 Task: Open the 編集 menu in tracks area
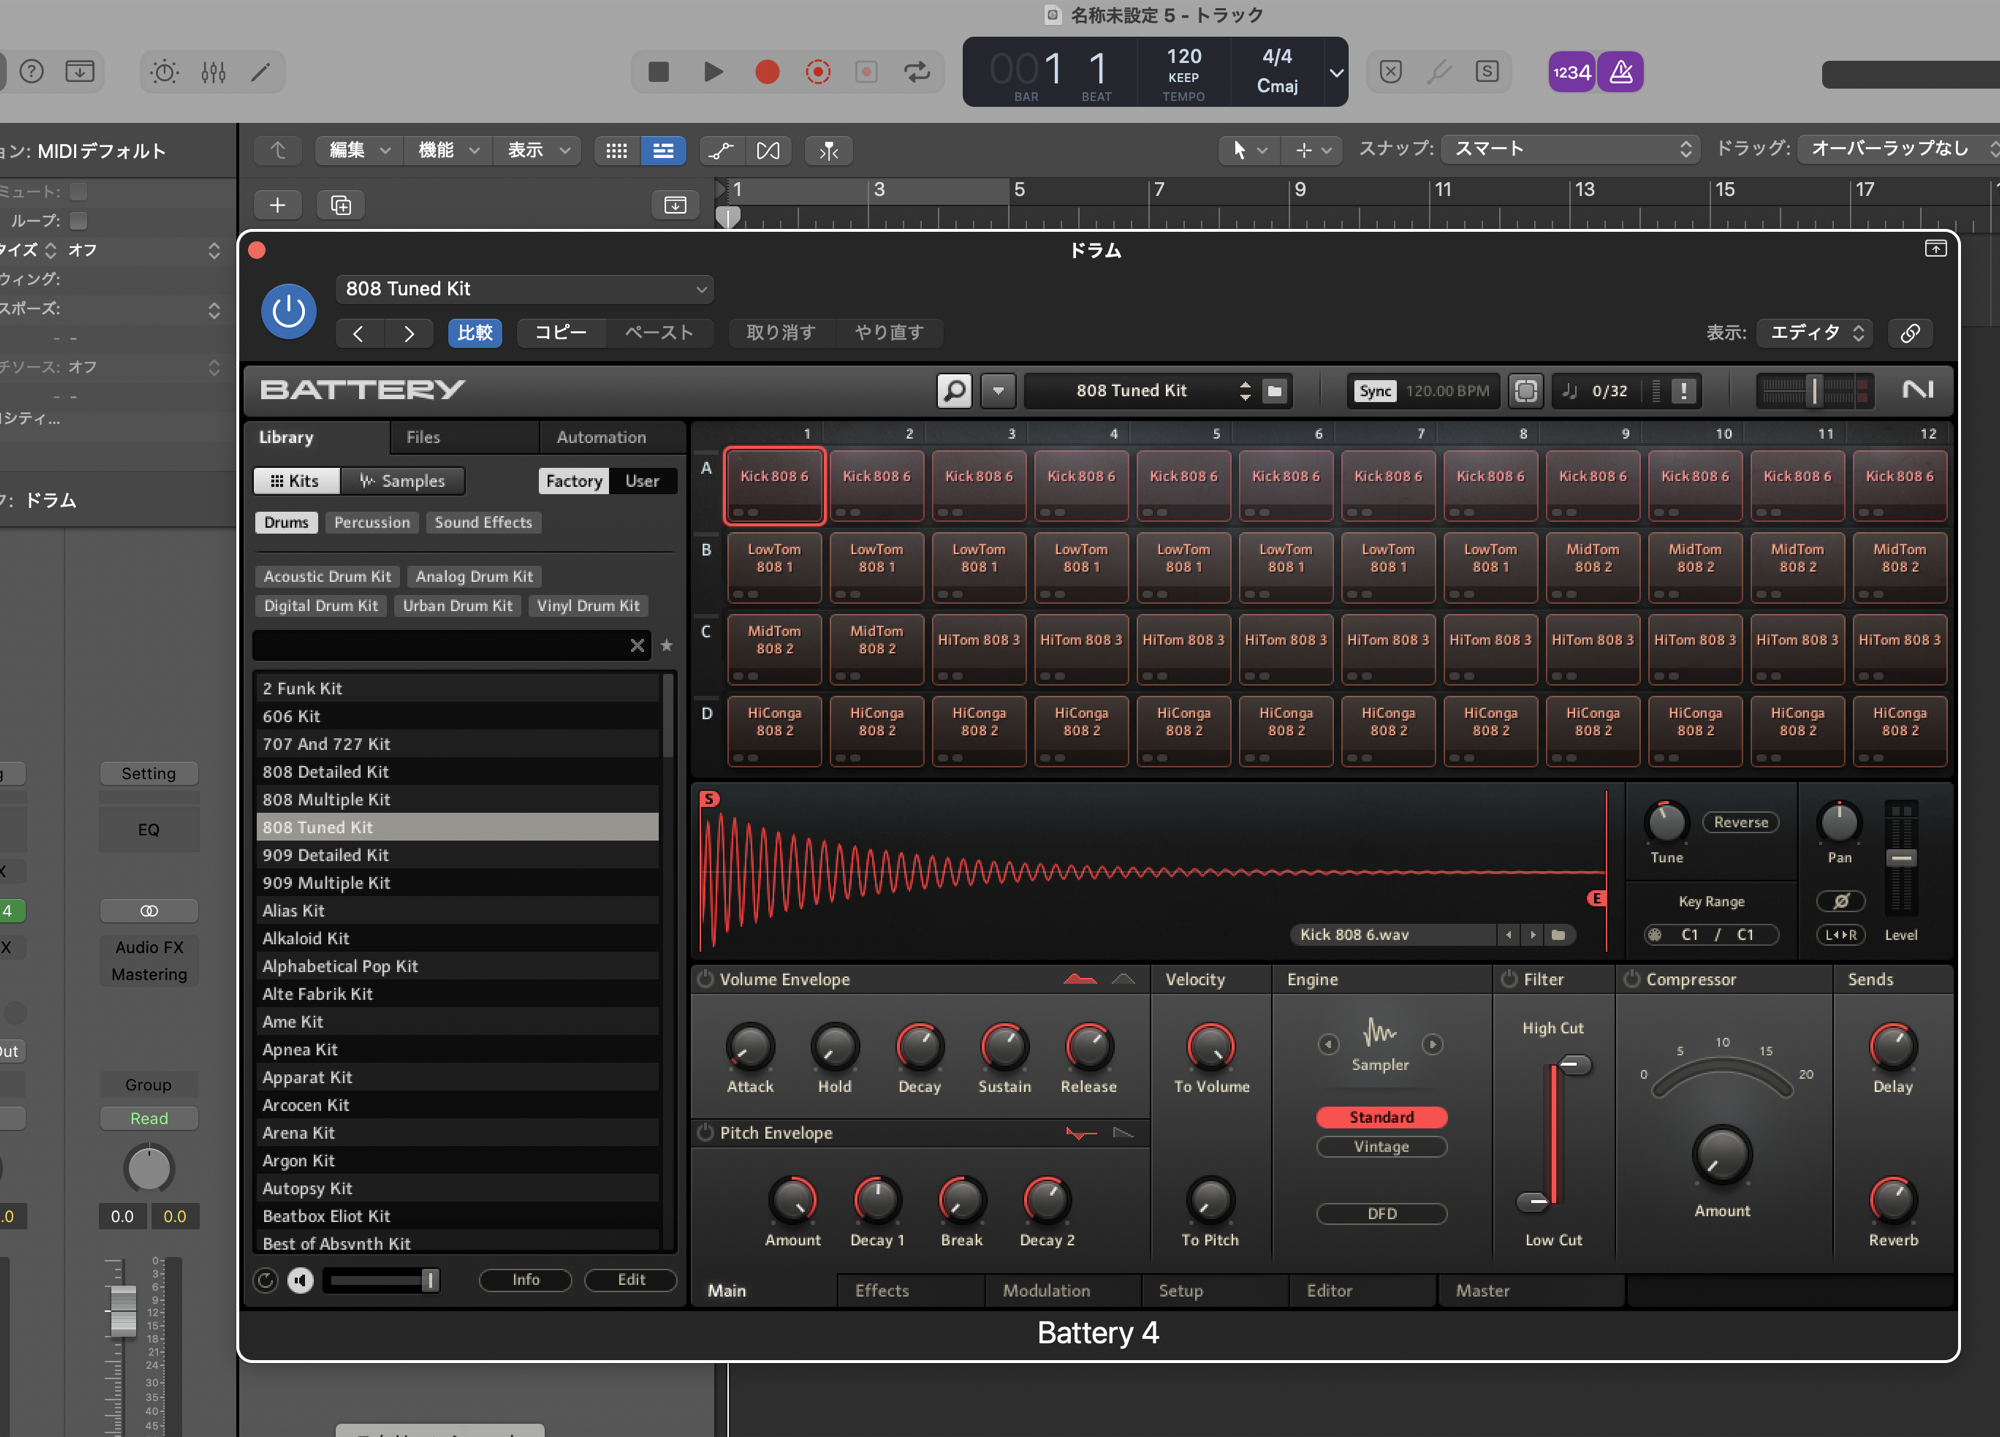[359, 150]
